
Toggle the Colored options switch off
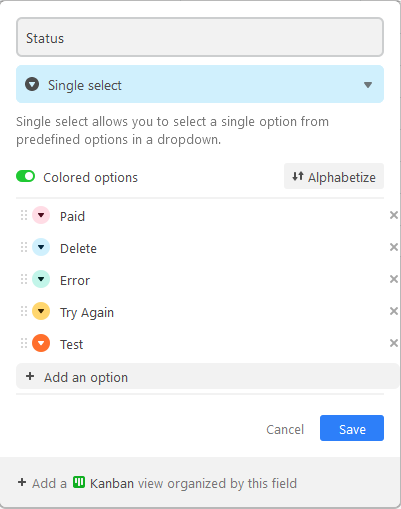25,176
